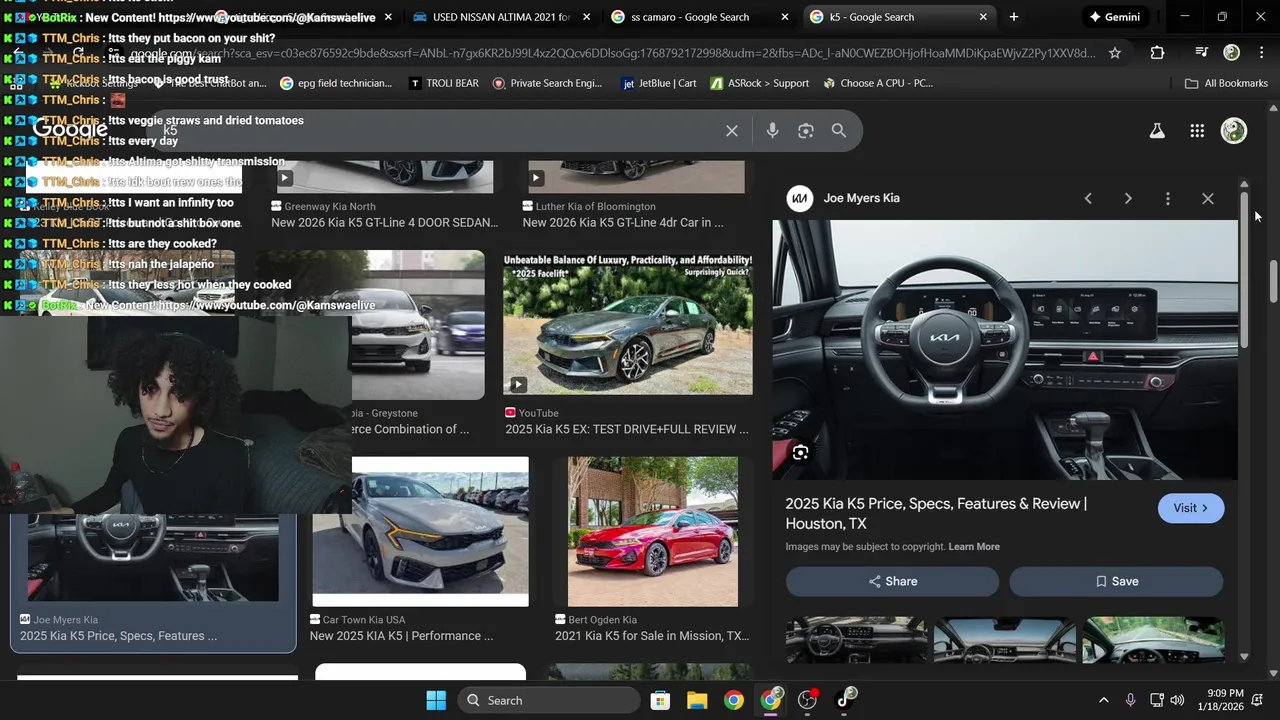1280x720 pixels.
Task: Open Google Search Labs flask icon
Action: [1157, 131]
